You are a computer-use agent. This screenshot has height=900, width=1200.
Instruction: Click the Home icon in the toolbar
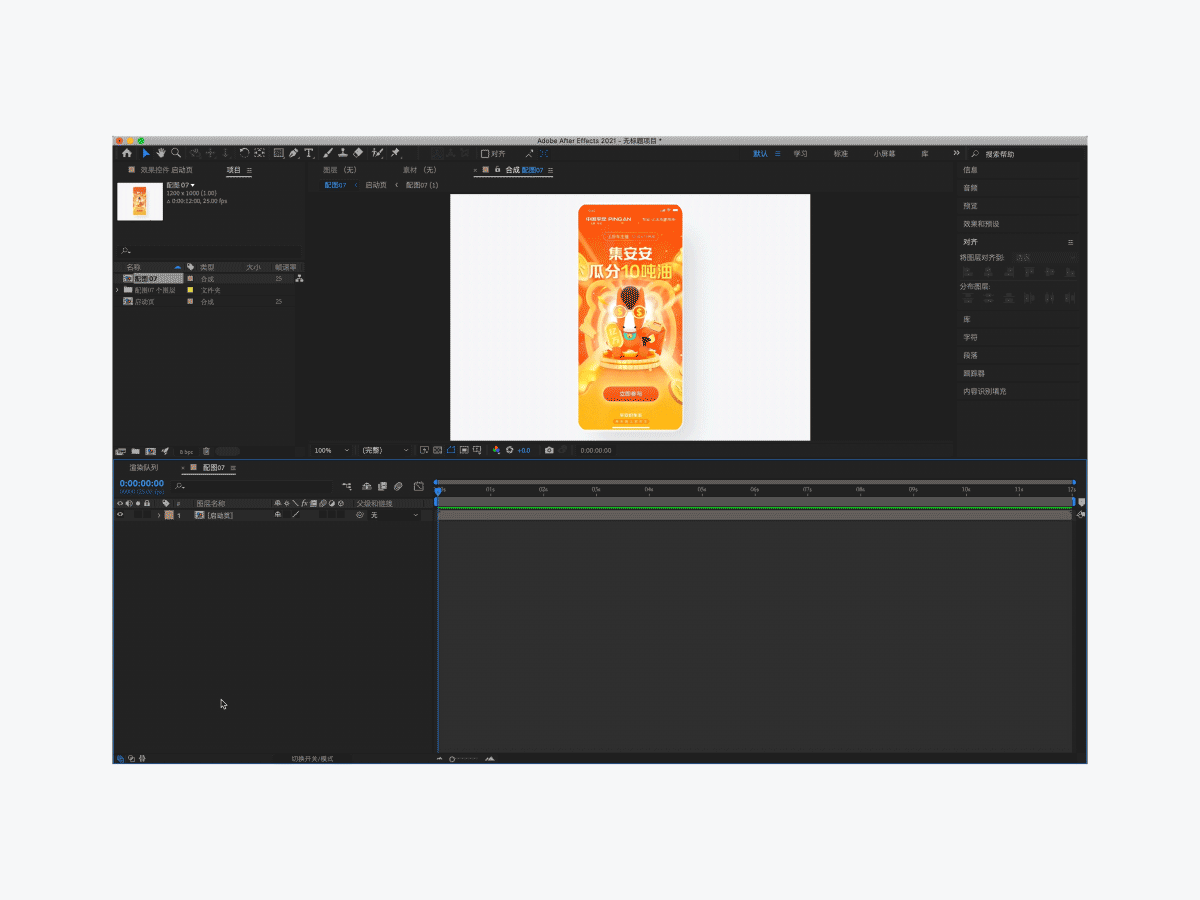click(x=127, y=154)
